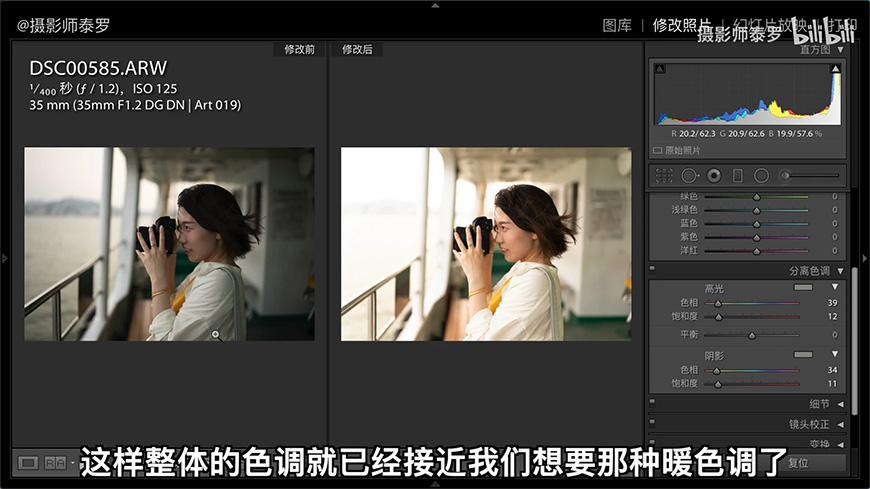Select the Crop Overlay tool
This screenshot has width=870, height=489.
click(664, 176)
